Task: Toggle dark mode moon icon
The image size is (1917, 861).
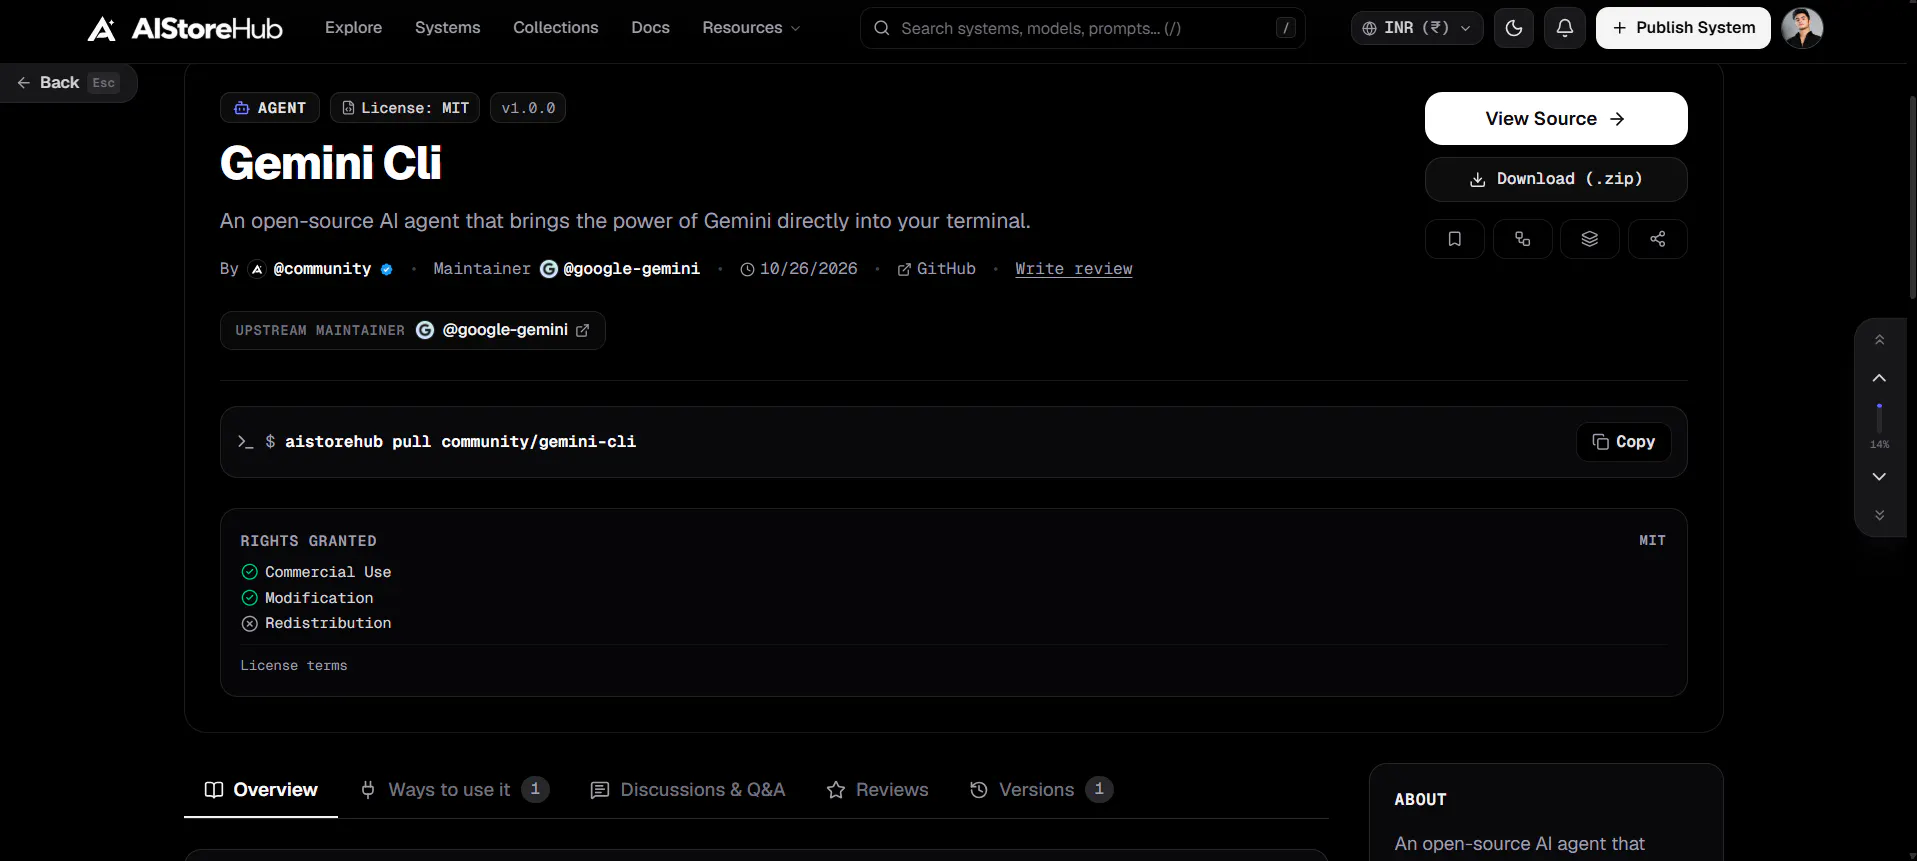Action: coord(1514,28)
